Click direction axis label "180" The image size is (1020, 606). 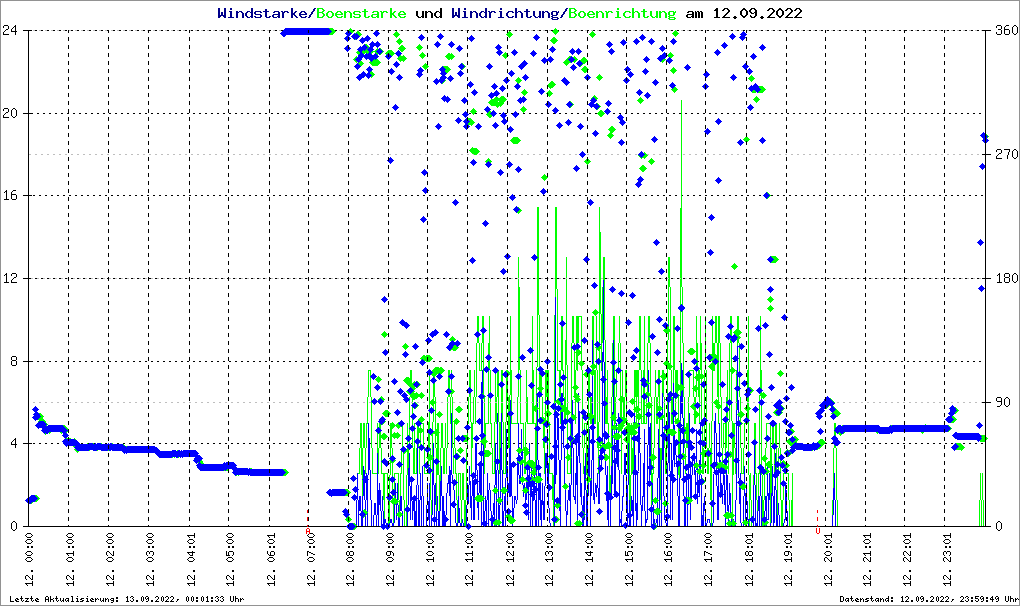[x=1007, y=278]
